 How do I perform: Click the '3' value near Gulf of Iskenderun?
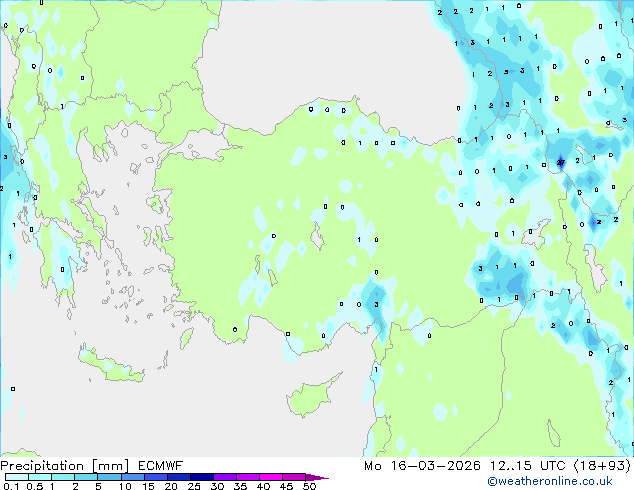(376, 304)
